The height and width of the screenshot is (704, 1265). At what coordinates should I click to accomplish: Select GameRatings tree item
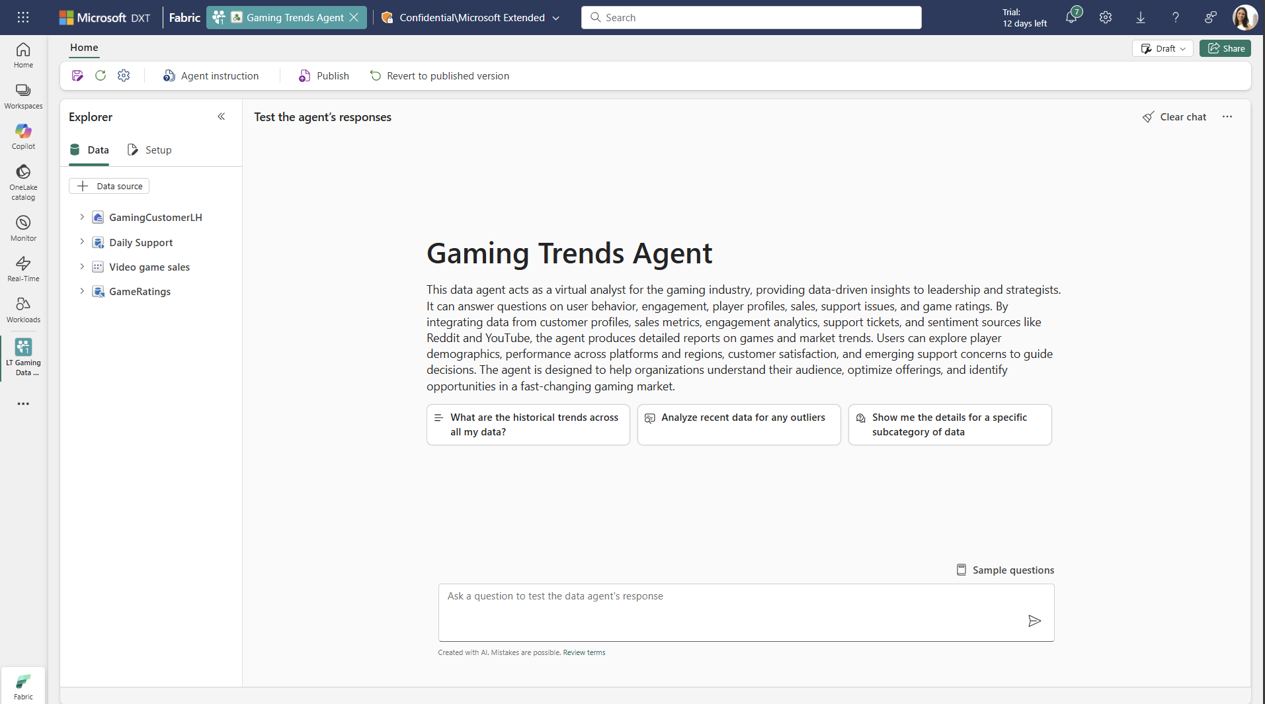point(140,291)
